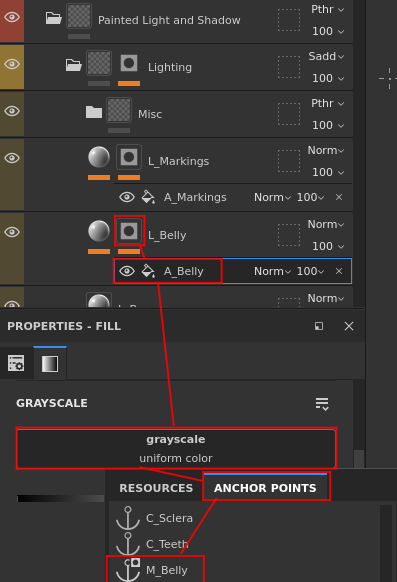Select the A_Markings effect name
Viewport: 397px width, 582px height.
pyautogui.click(x=195, y=197)
